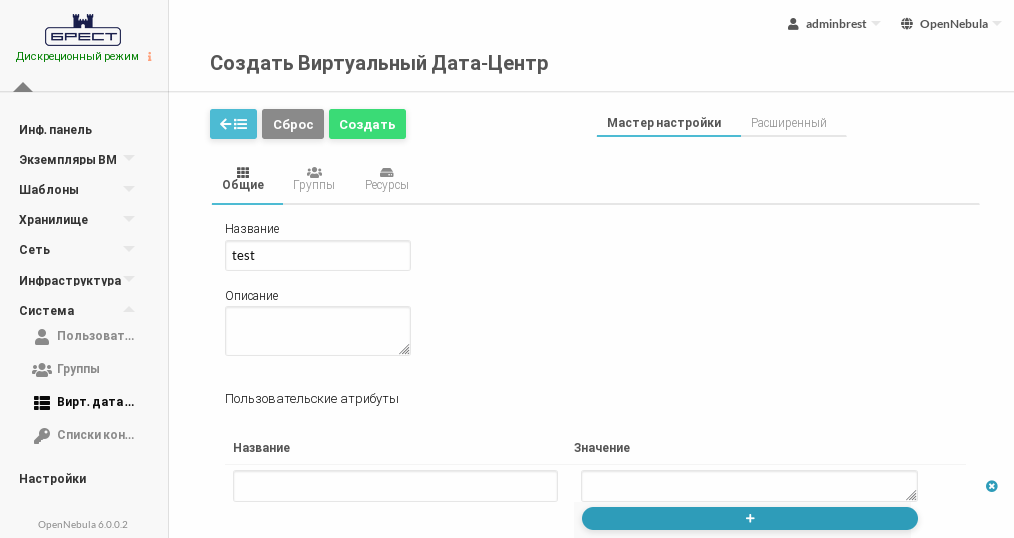Switch to the Группы tab
This screenshot has height=538, width=1014.
pyautogui.click(x=314, y=179)
